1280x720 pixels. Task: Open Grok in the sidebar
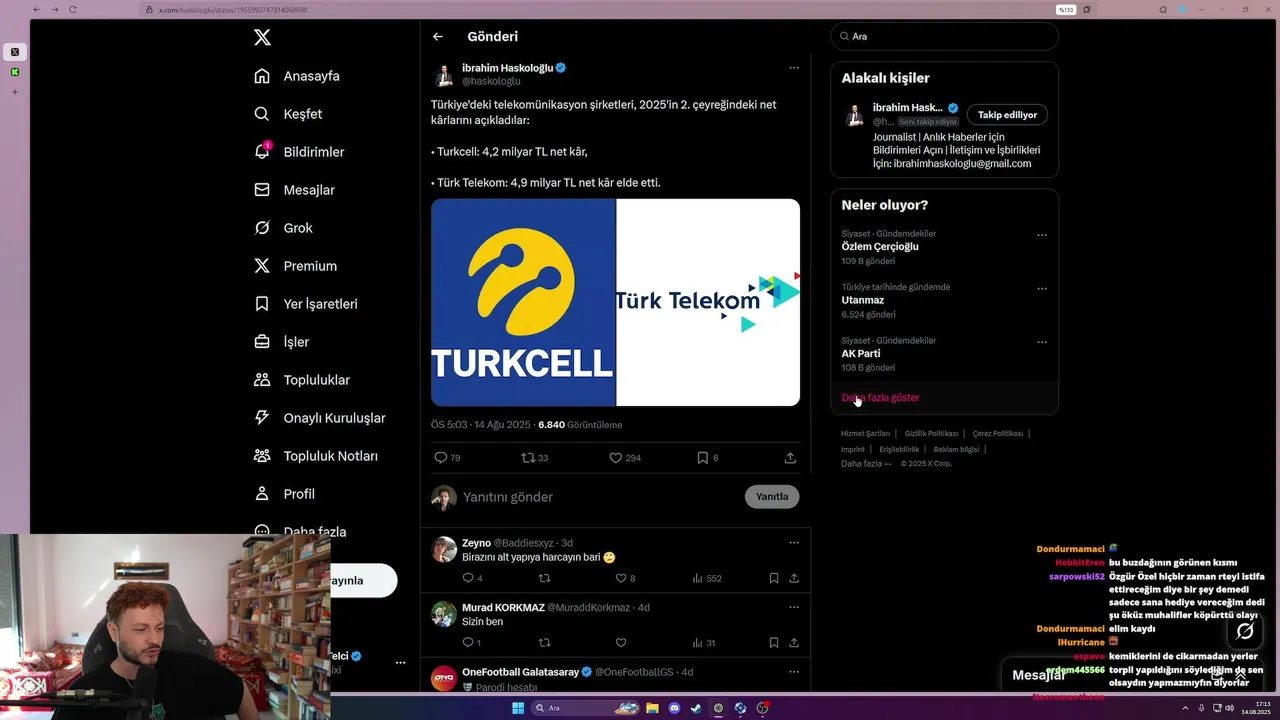click(283, 228)
